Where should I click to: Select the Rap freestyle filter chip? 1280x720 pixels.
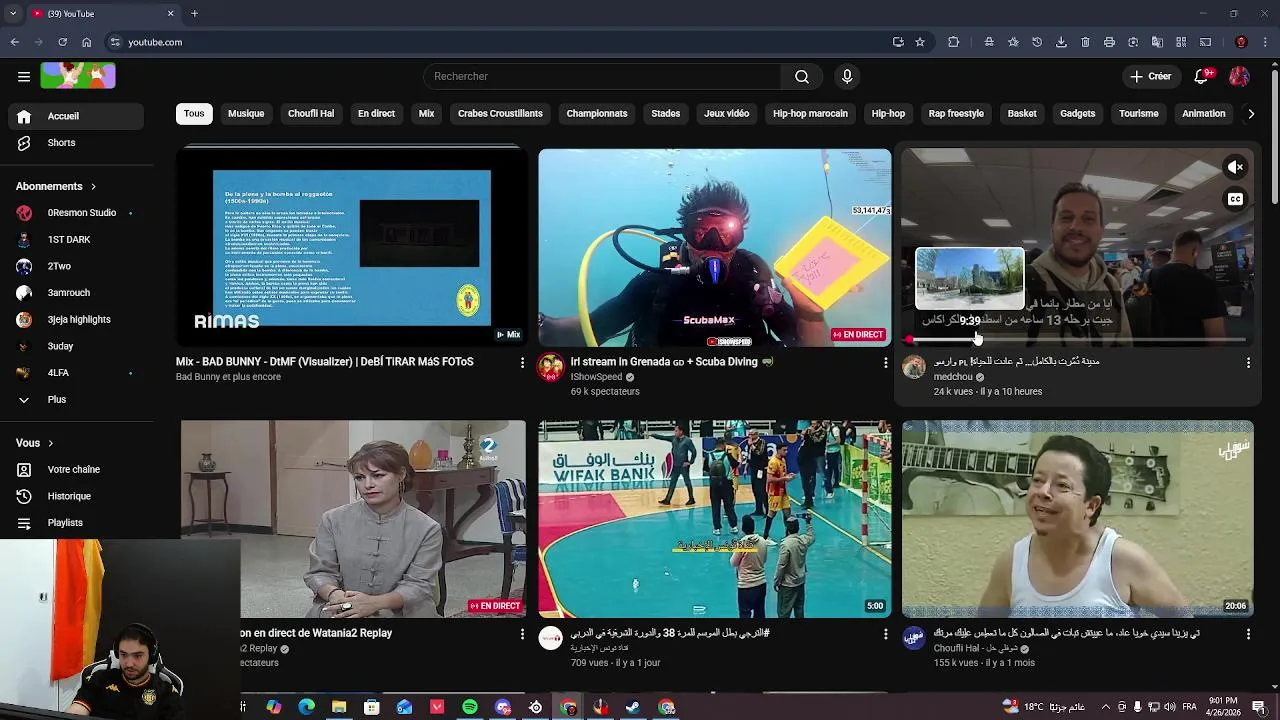point(956,114)
